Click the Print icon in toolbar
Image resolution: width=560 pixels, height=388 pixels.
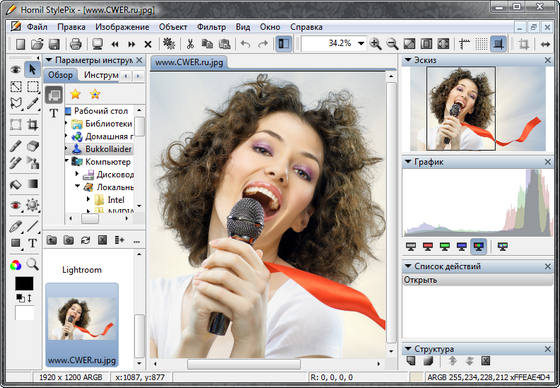coord(75,44)
